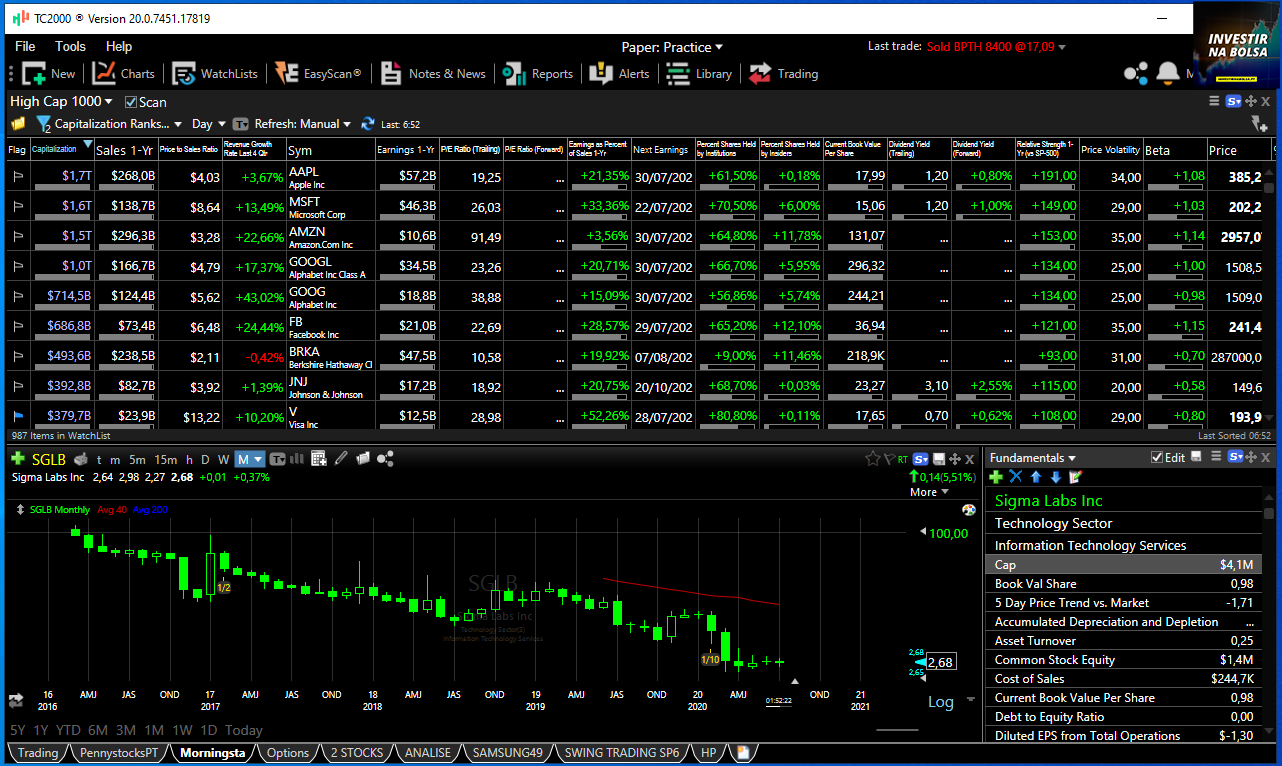1282x766 pixels.
Task: Toggle the Scan checkbox
Action: click(x=131, y=102)
